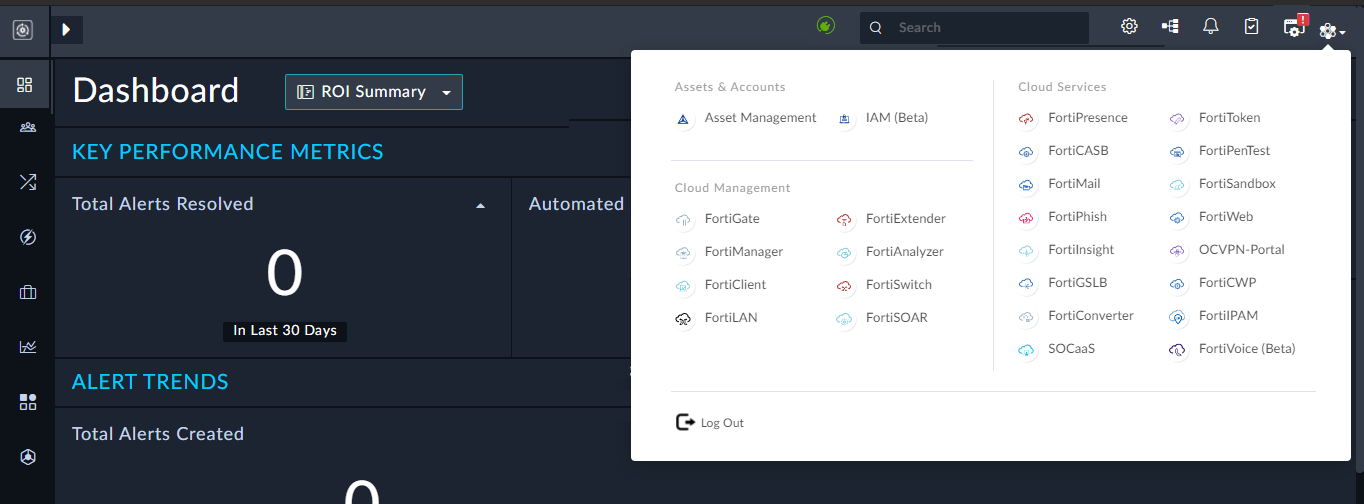Open the briefcase sidebar icon
This screenshot has height=504, width=1364.
tap(27, 292)
